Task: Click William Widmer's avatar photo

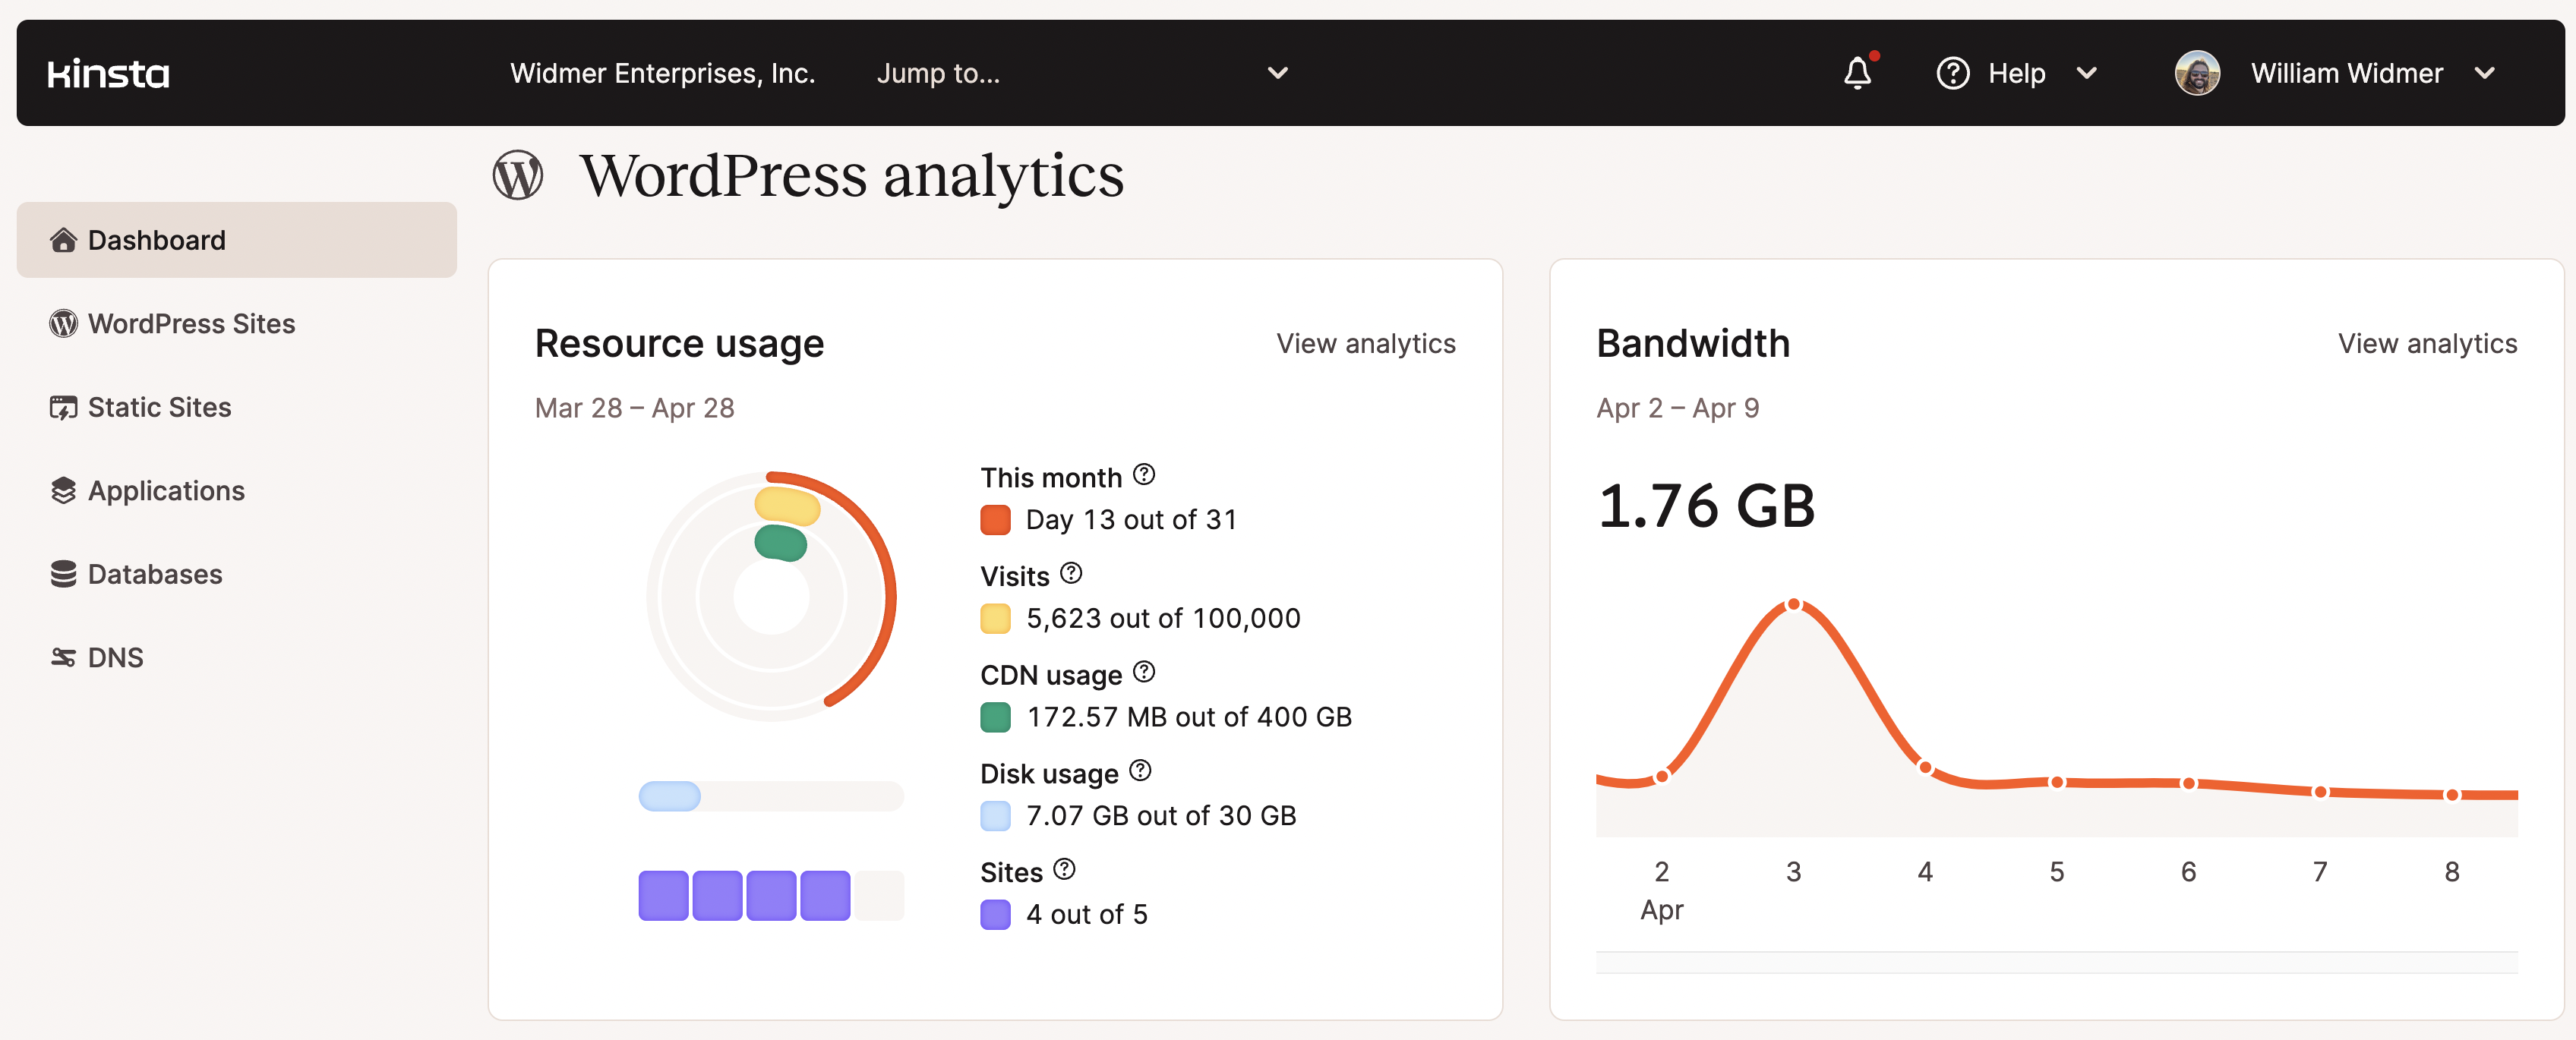Action: click(2197, 73)
